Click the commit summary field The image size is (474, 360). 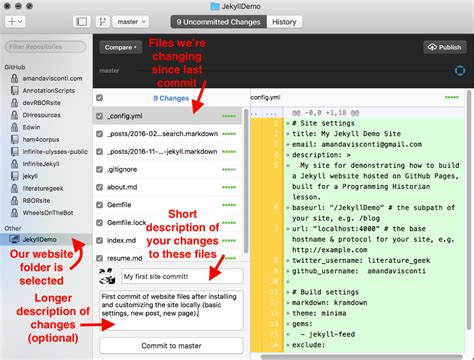[182, 276]
